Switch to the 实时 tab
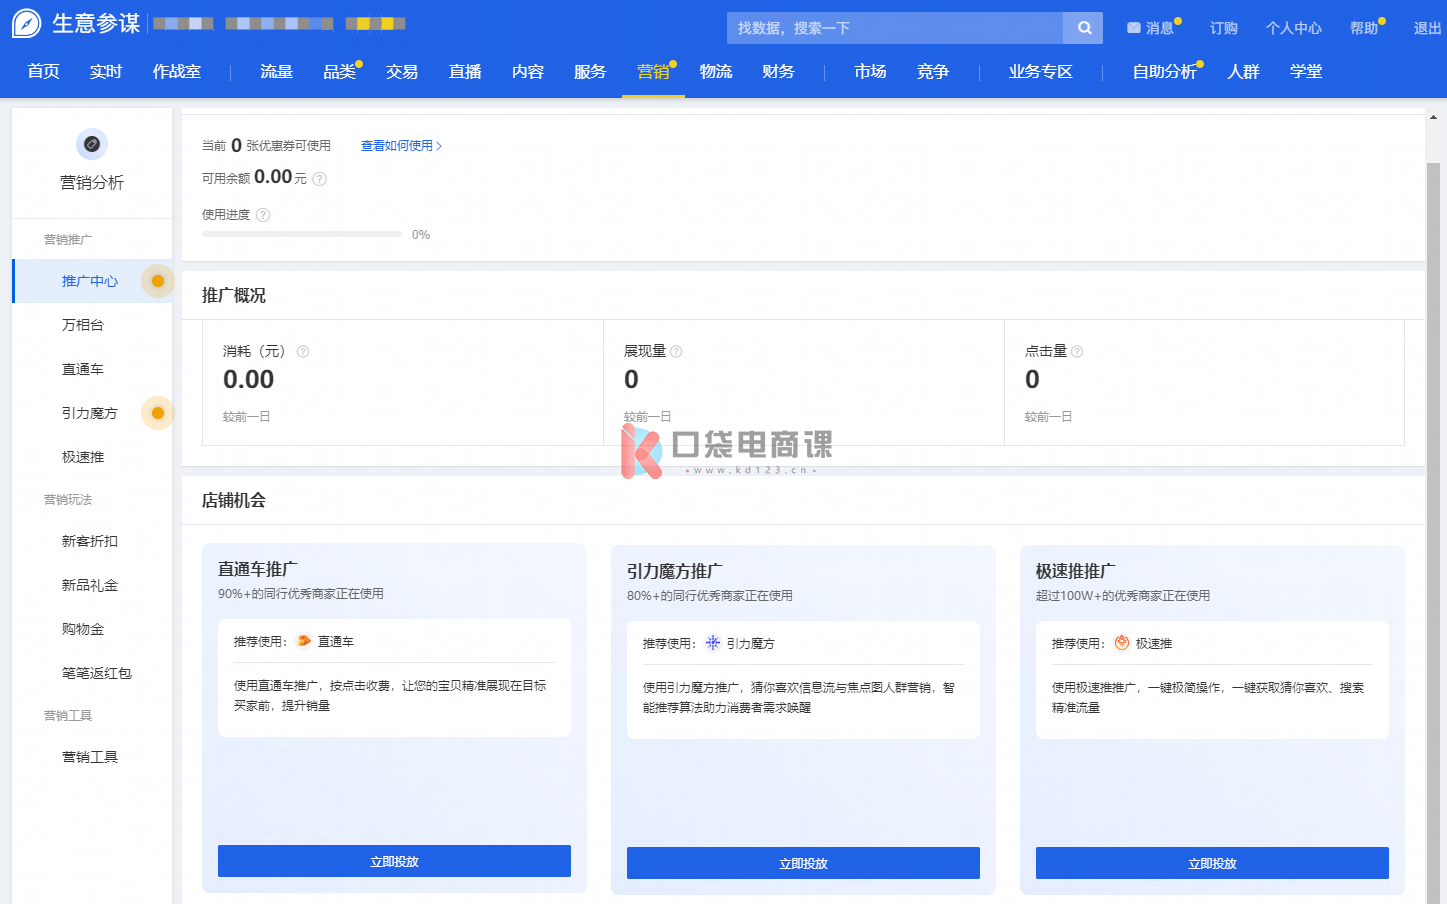 105,72
